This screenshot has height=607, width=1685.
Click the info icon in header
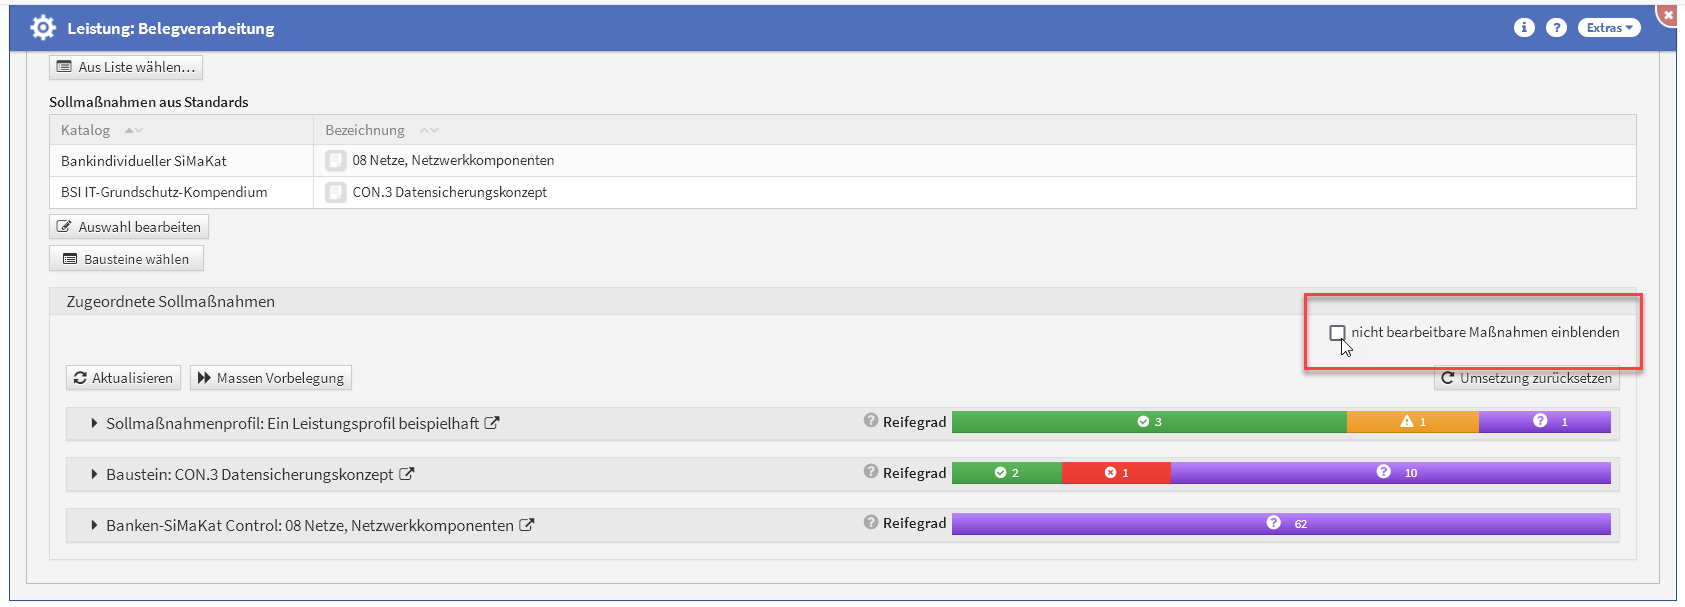tap(1524, 28)
